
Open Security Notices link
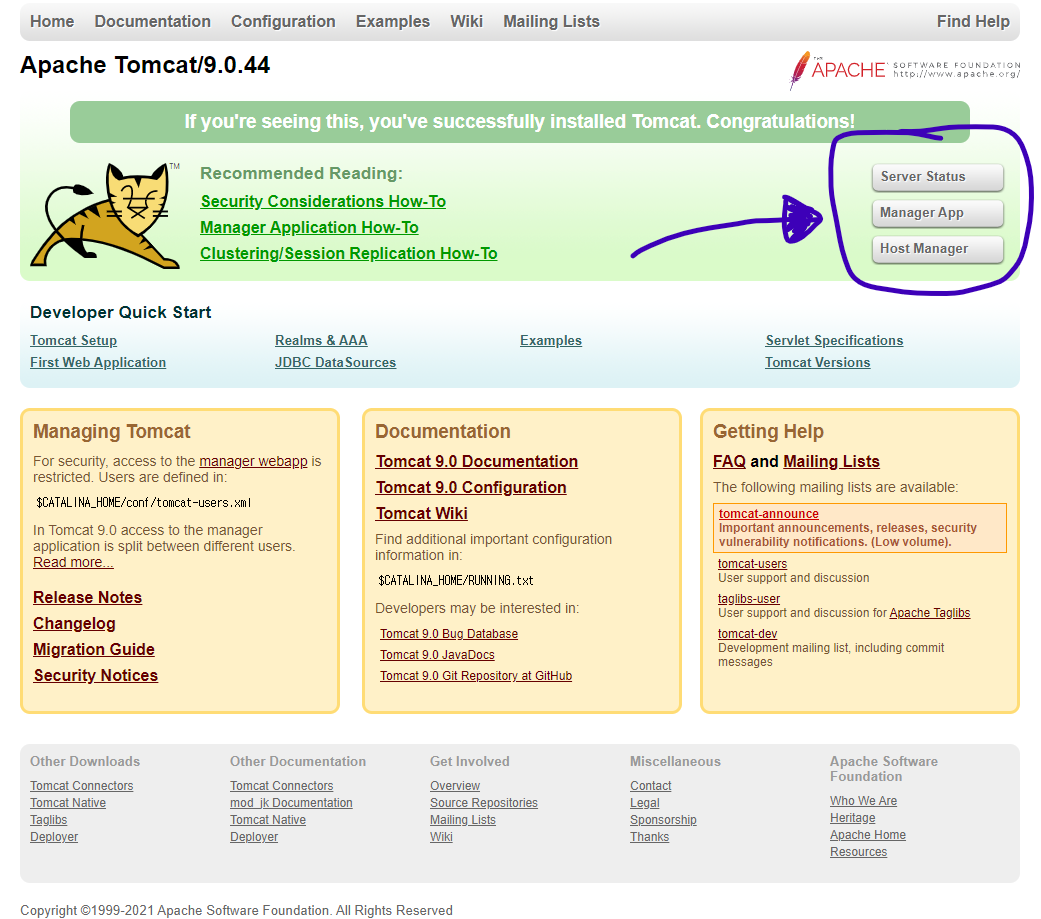[96, 675]
